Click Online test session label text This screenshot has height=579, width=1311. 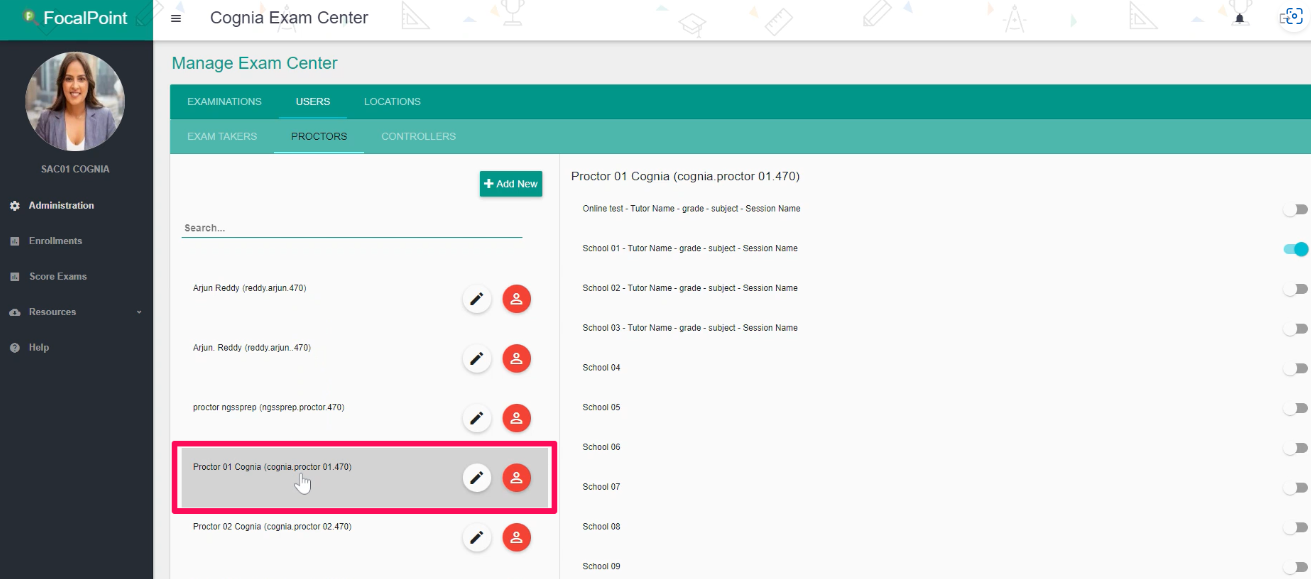tap(691, 209)
